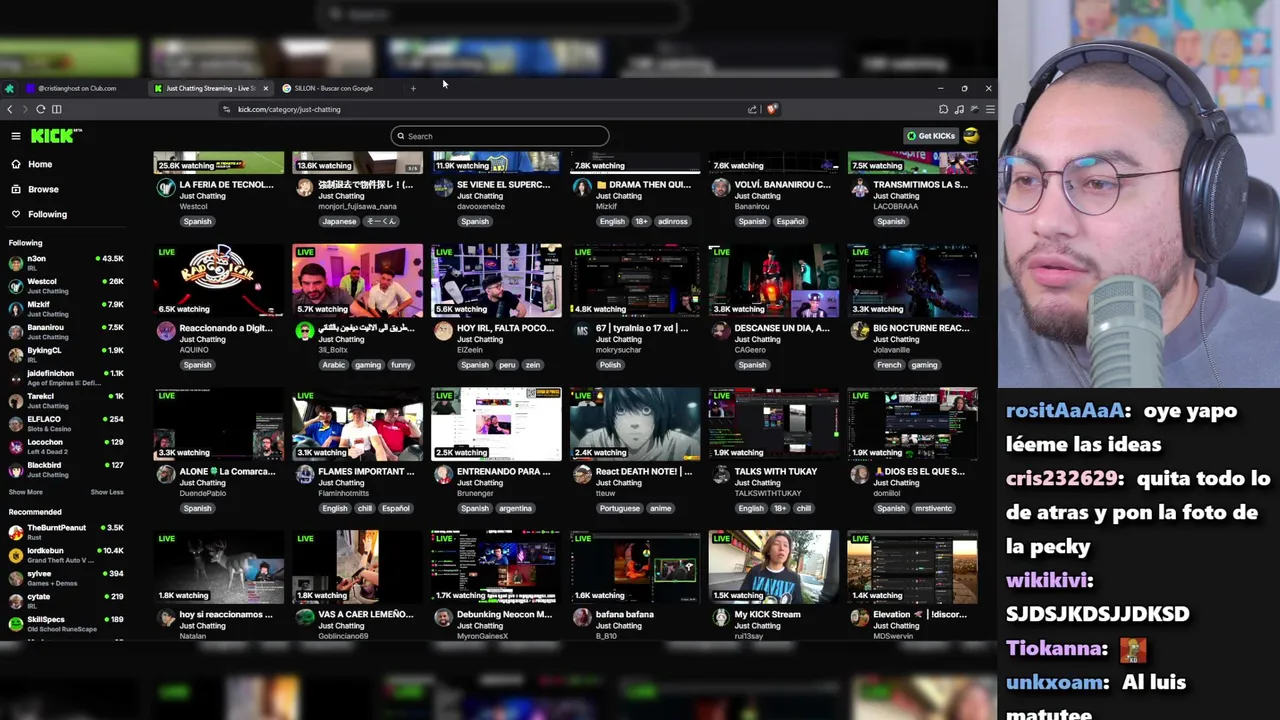Click the ElZeein streamer avatar
Image resolution: width=1280 pixels, height=720 pixels.
[x=443, y=331]
